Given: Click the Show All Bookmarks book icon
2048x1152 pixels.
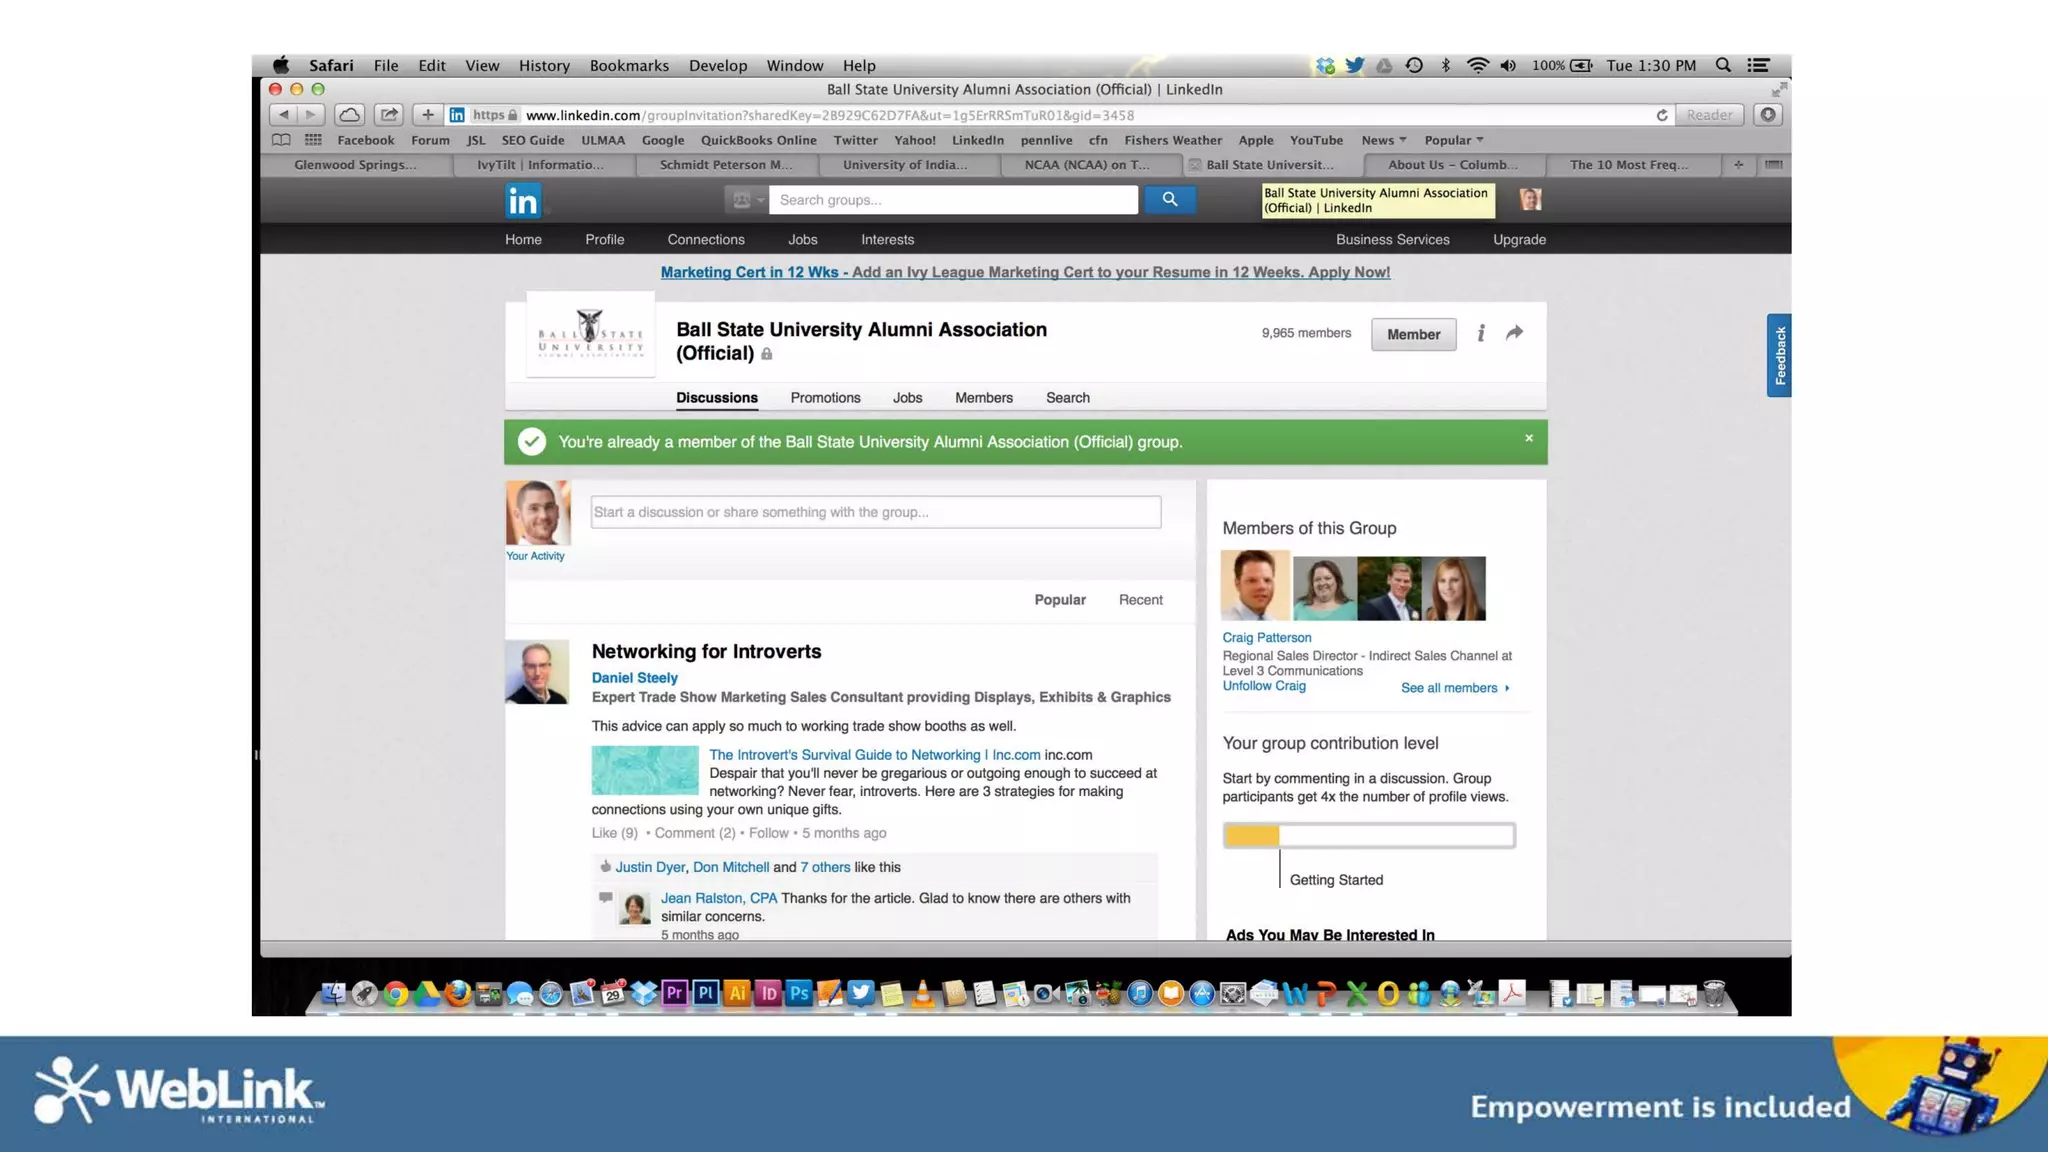Looking at the screenshot, I should coord(282,140).
